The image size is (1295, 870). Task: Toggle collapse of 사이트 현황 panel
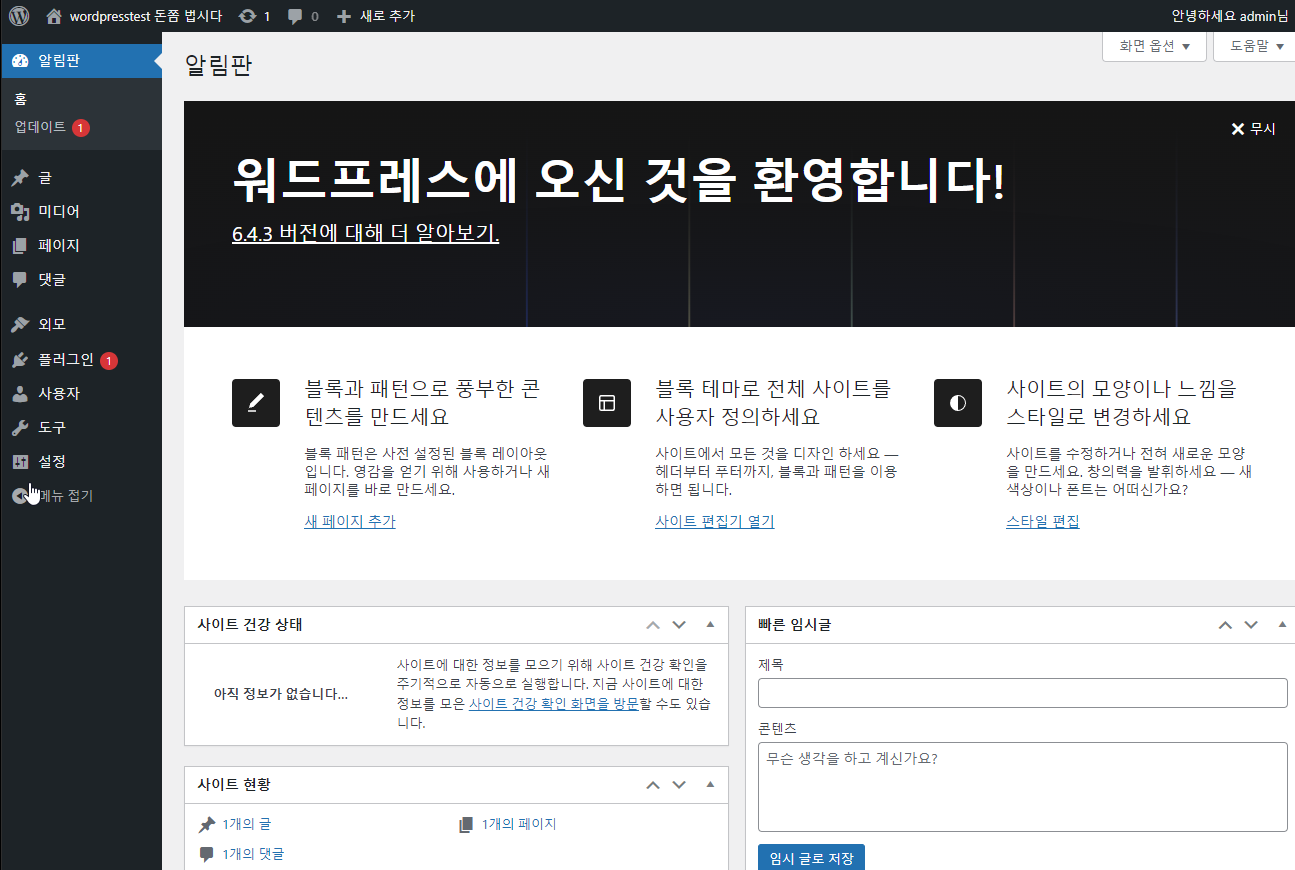tap(710, 785)
